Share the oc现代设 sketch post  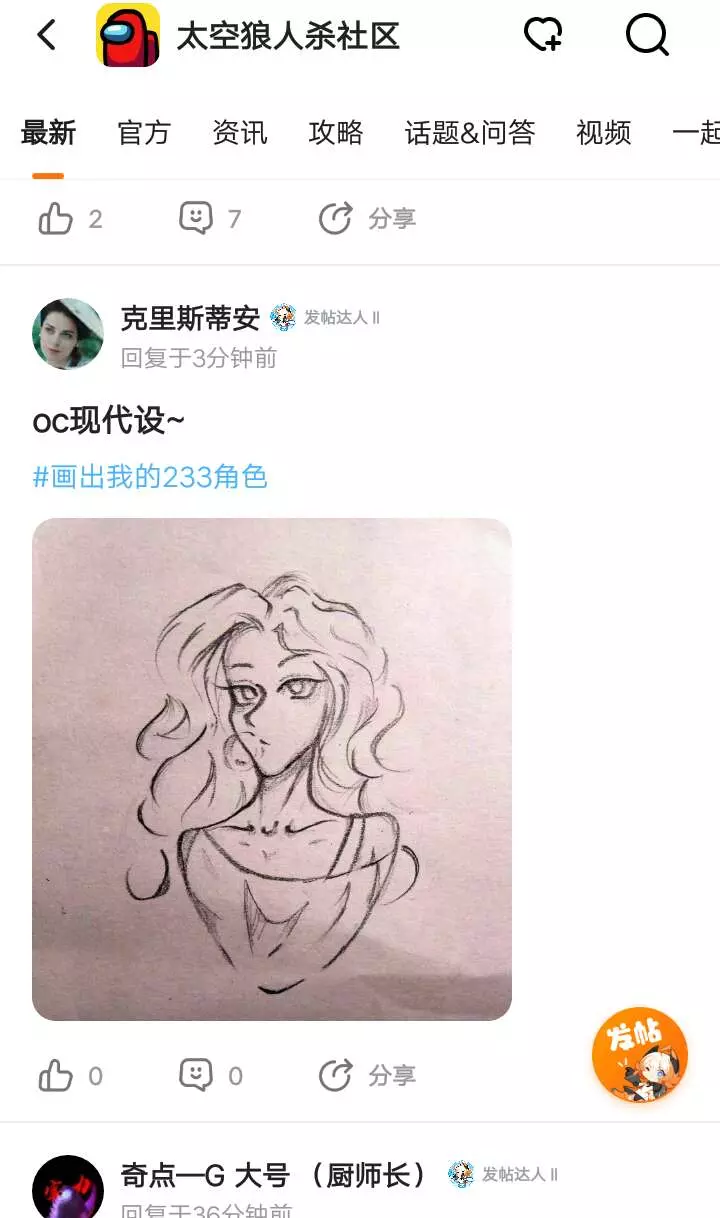367,1076
